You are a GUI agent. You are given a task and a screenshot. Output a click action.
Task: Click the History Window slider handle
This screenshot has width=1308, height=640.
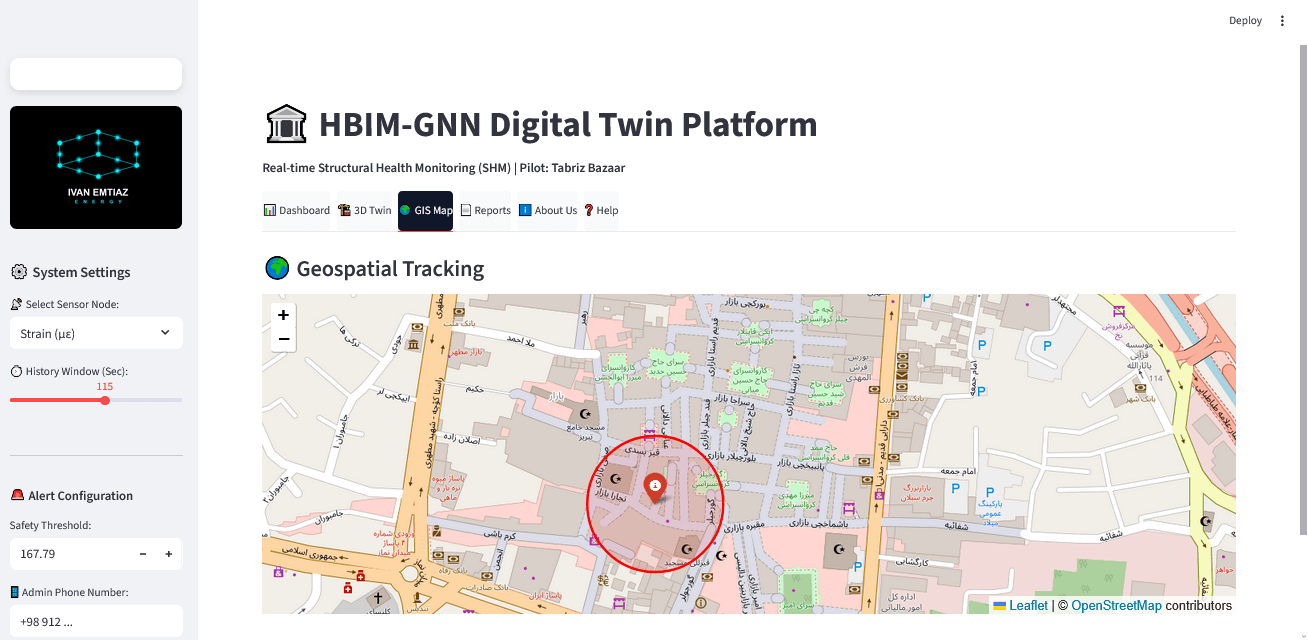(105, 400)
